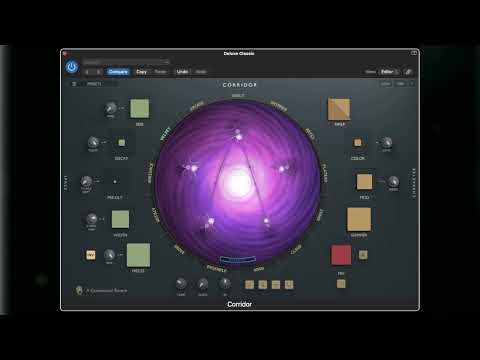Open the View Editor dropdown
Screen dimensions: 480x360
(x=389, y=72)
